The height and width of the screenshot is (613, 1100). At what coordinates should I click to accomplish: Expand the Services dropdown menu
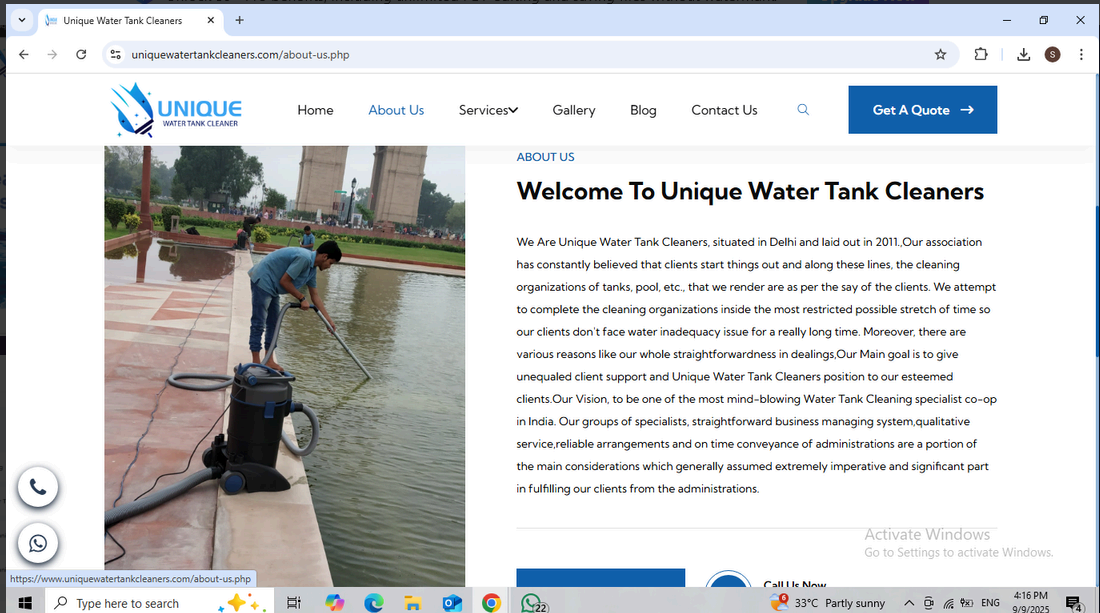(x=488, y=110)
